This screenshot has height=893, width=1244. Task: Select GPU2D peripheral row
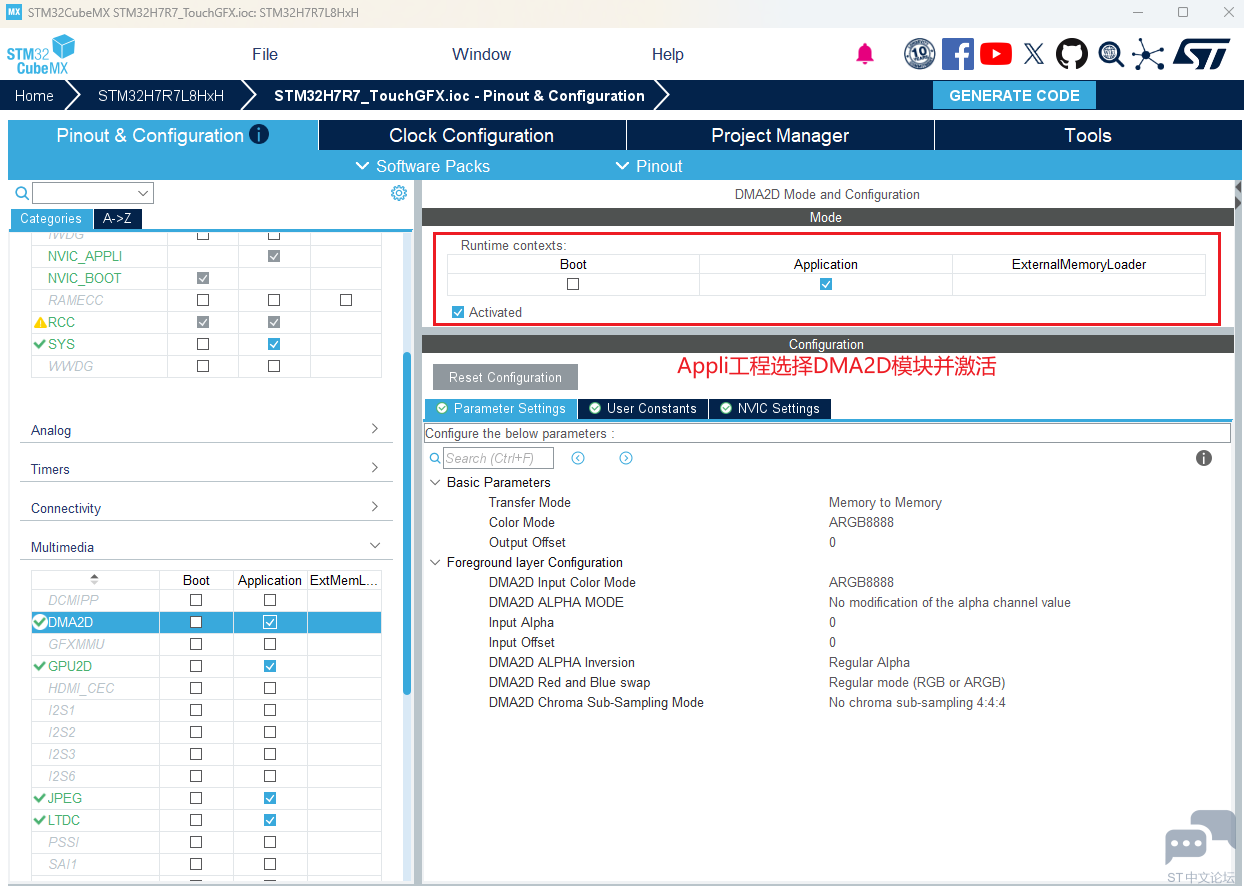click(x=206, y=666)
